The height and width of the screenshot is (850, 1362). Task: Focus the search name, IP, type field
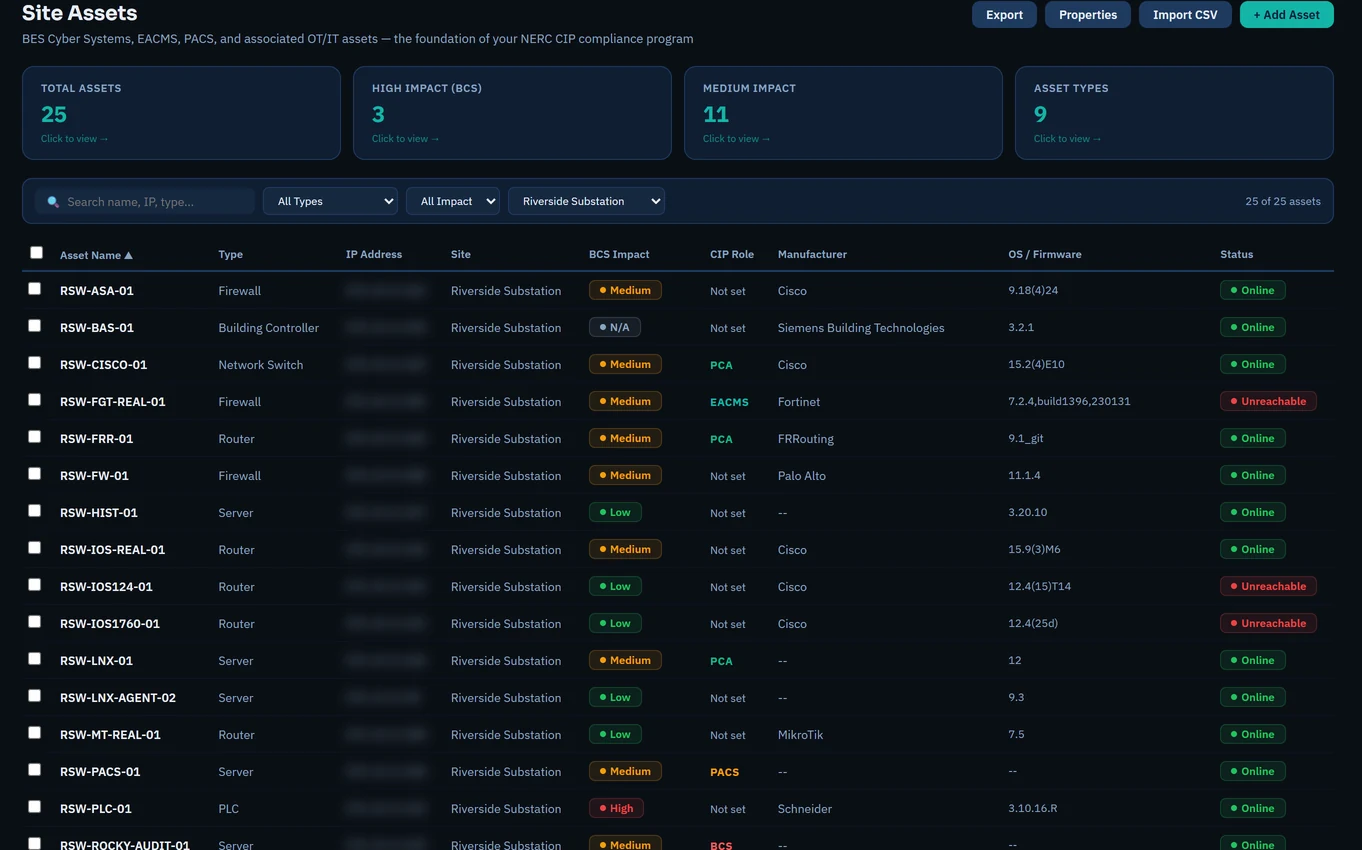145,201
